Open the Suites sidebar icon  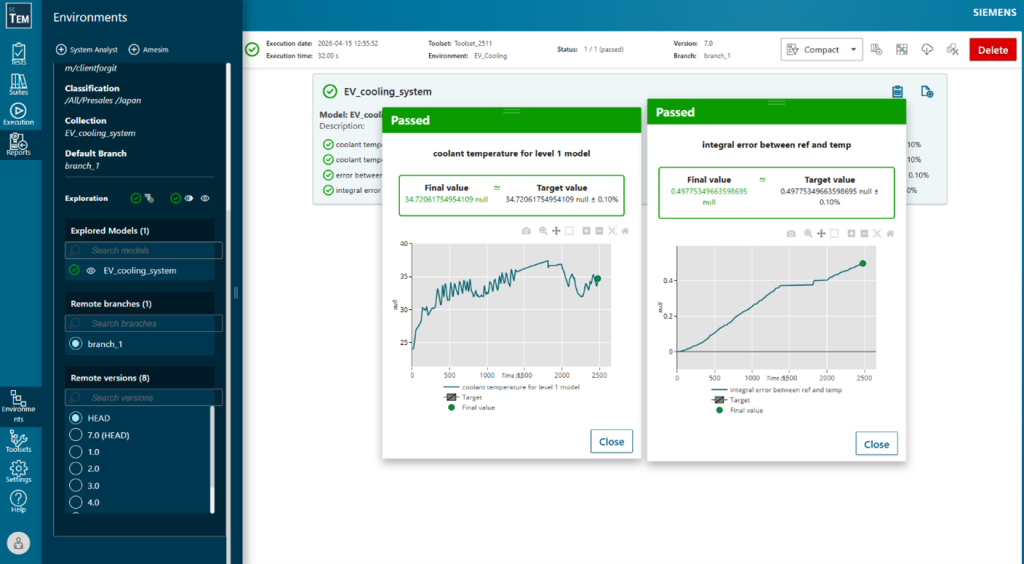[x=18, y=85]
